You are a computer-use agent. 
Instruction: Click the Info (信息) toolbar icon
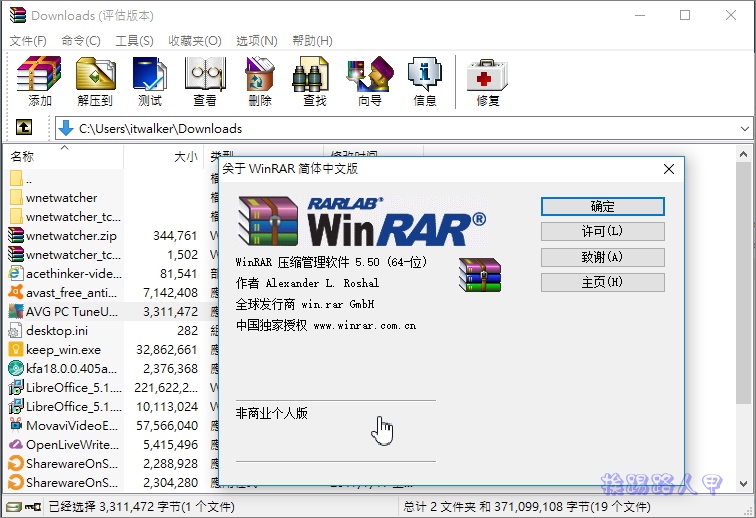(425, 74)
